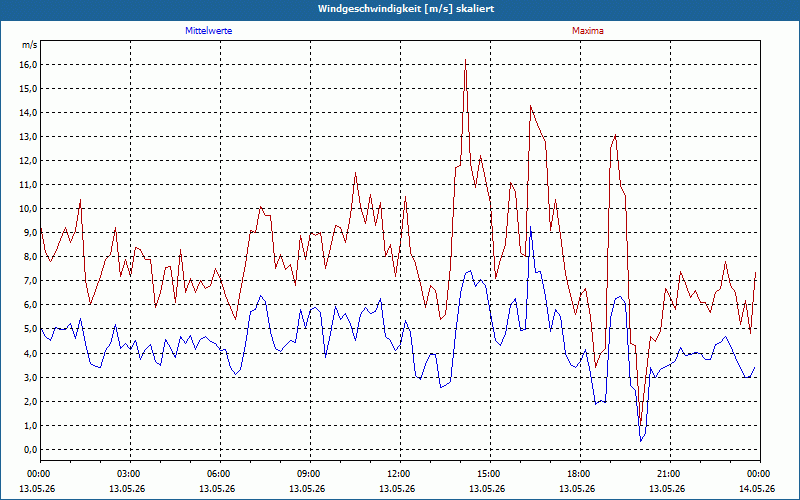This screenshot has width=800, height=500.
Task: Click the '16,0' y-axis value
Action: 28,64
